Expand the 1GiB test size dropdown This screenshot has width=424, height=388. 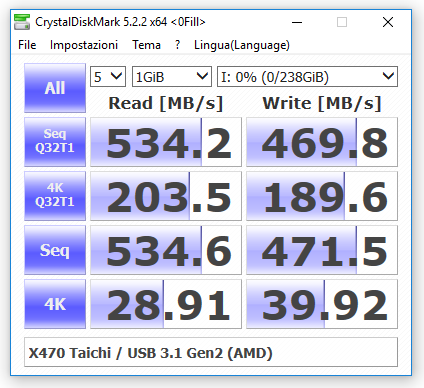pos(172,77)
